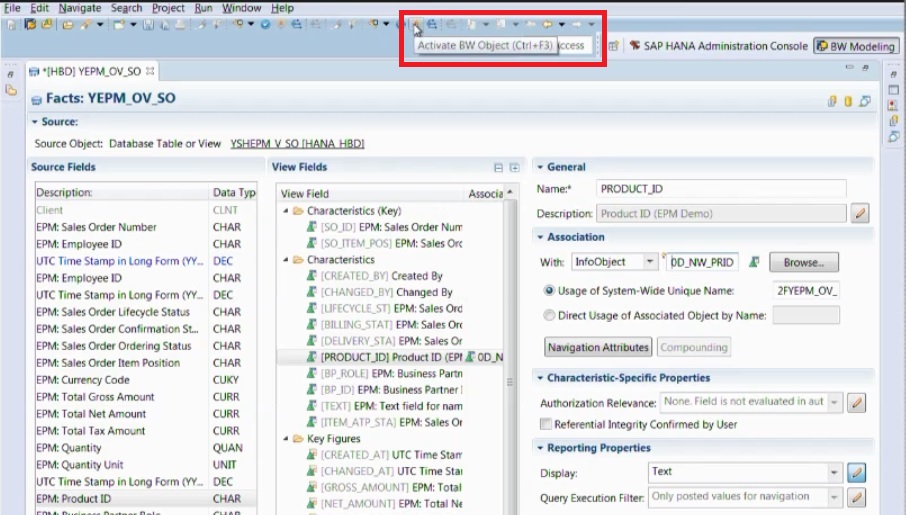Expand all nodes in View Fields

pos(514,168)
